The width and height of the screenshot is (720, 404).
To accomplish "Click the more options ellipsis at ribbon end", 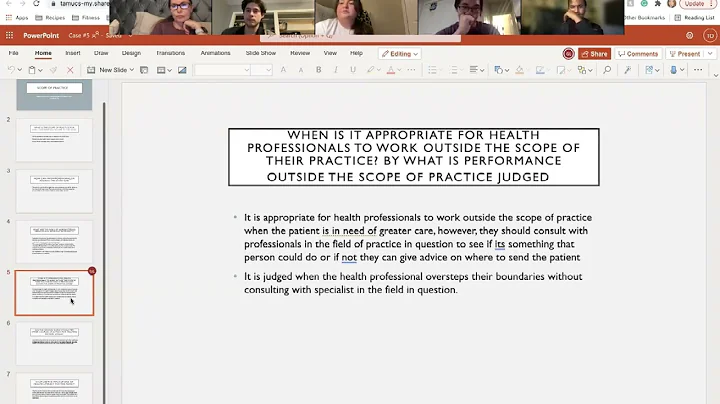I will (698, 70).
